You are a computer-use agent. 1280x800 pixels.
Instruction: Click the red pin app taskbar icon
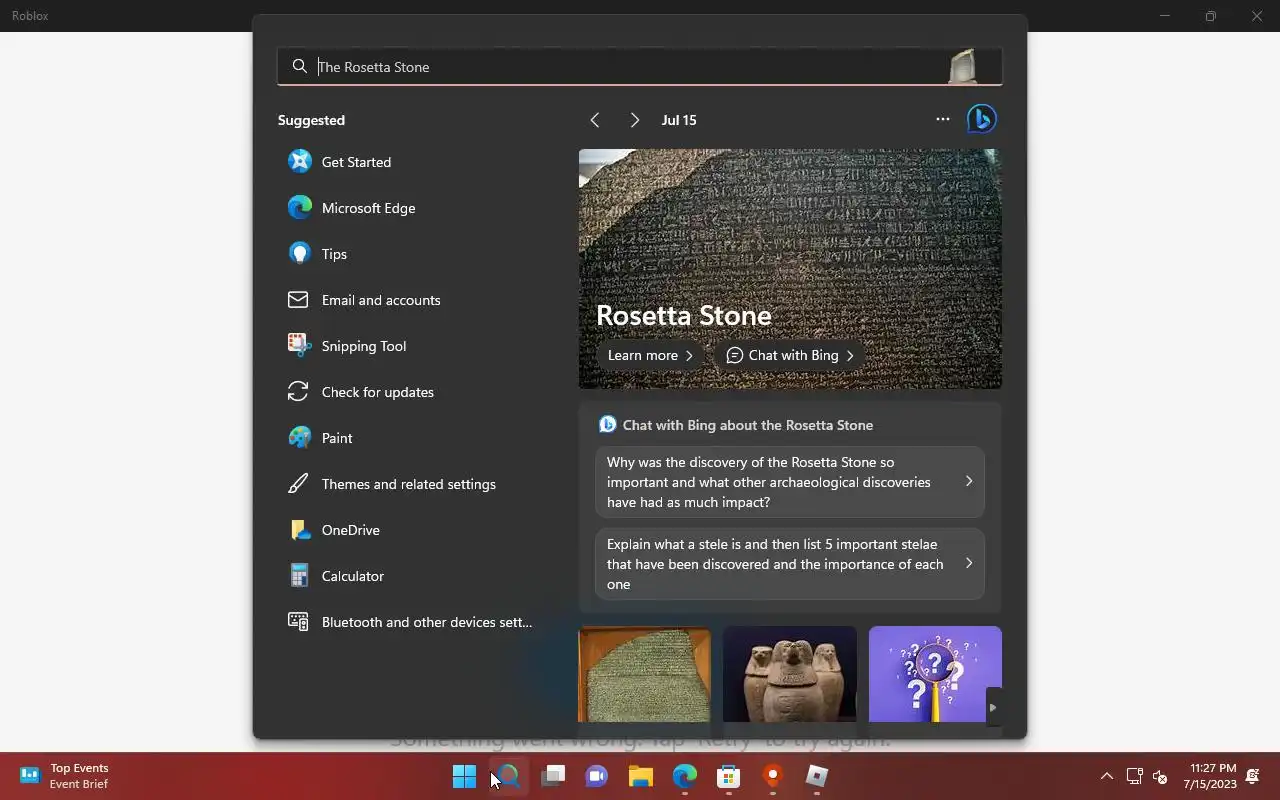(x=773, y=776)
